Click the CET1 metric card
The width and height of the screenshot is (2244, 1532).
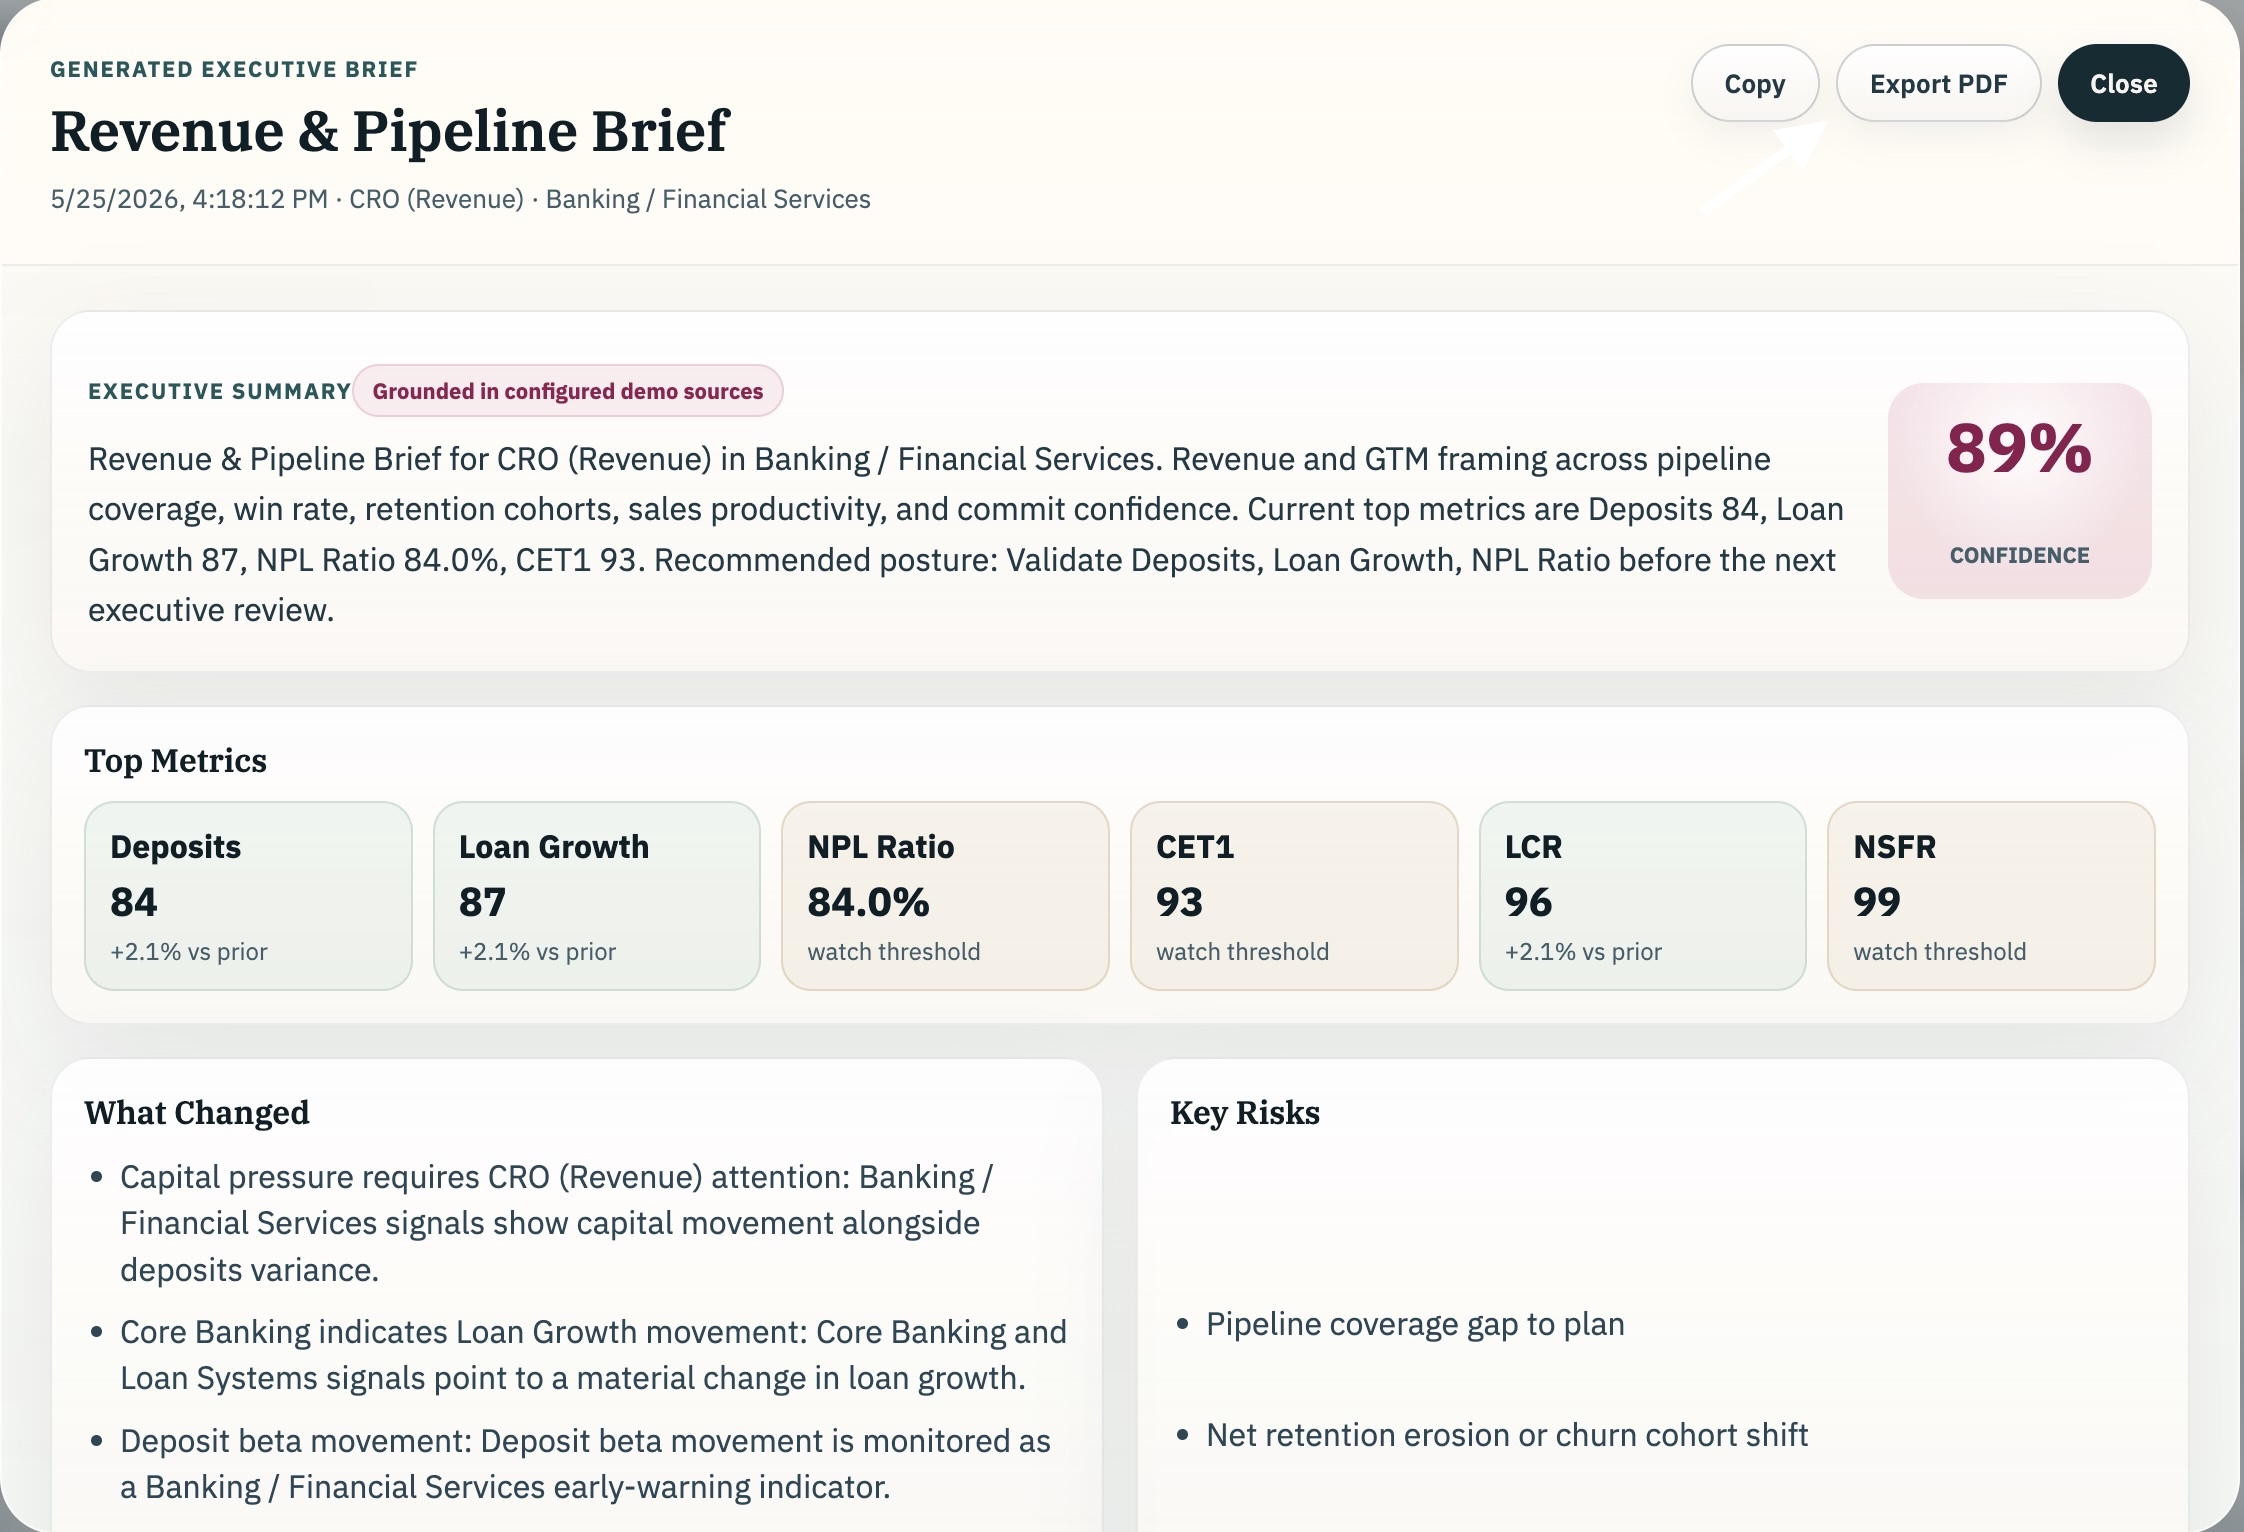(x=1294, y=896)
